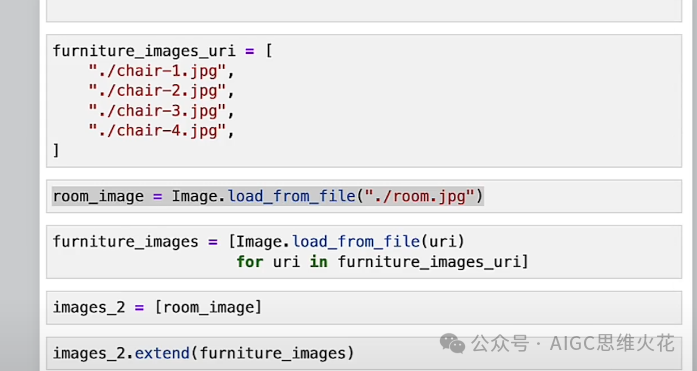Click the furniture_images list comprehension cell
This screenshot has width=697, height=371.
(x=364, y=252)
